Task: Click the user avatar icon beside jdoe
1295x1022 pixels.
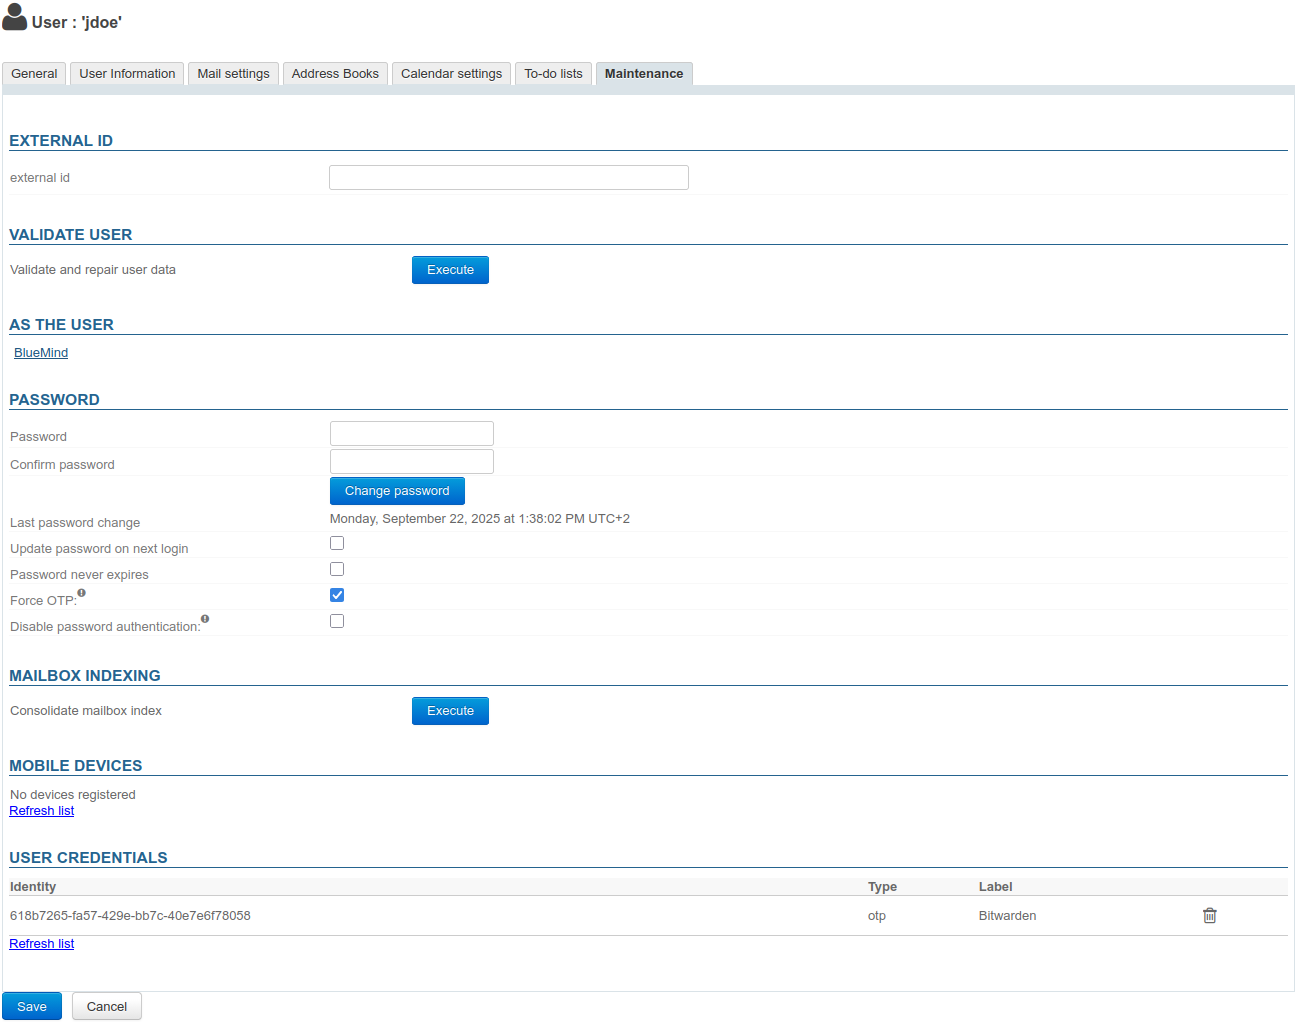Action: (x=15, y=18)
